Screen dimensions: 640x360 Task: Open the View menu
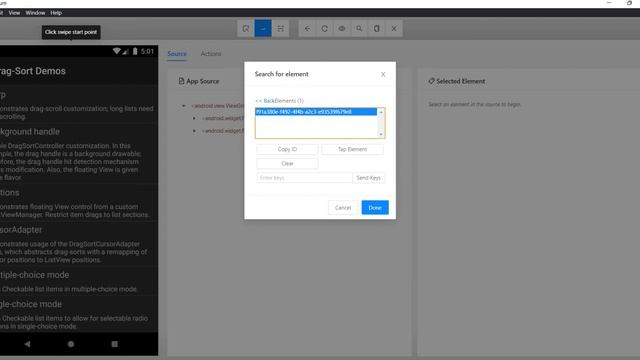(14, 13)
